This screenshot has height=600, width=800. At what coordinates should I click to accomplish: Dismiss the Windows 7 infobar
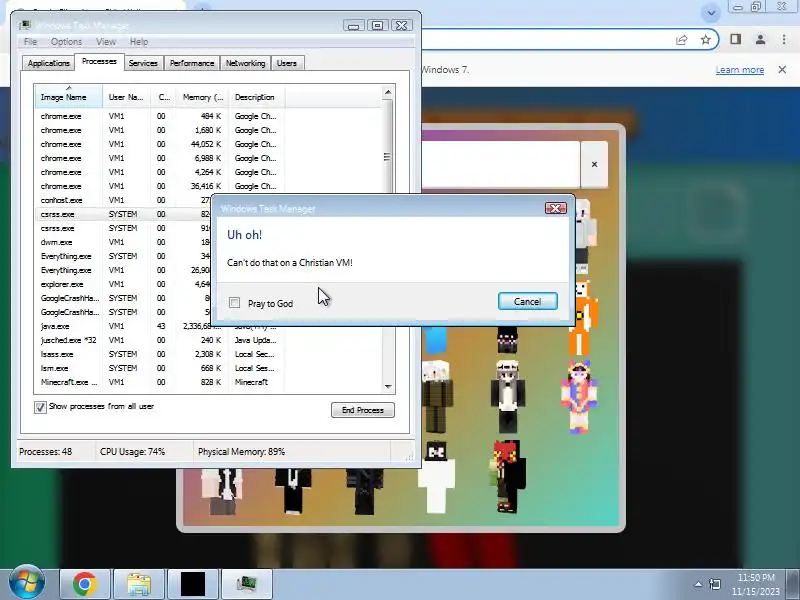pos(782,69)
